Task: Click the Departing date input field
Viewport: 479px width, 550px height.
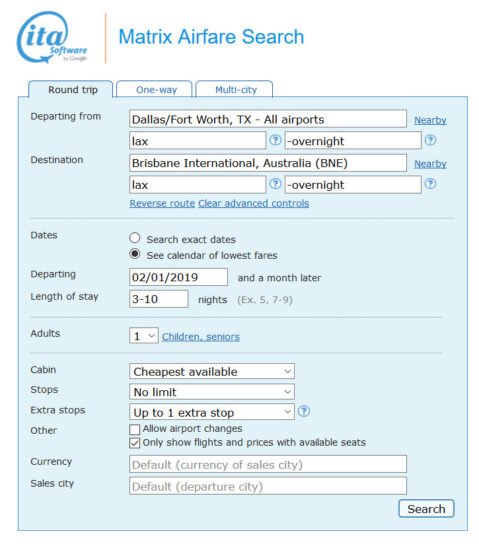Action: tap(178, 277)
